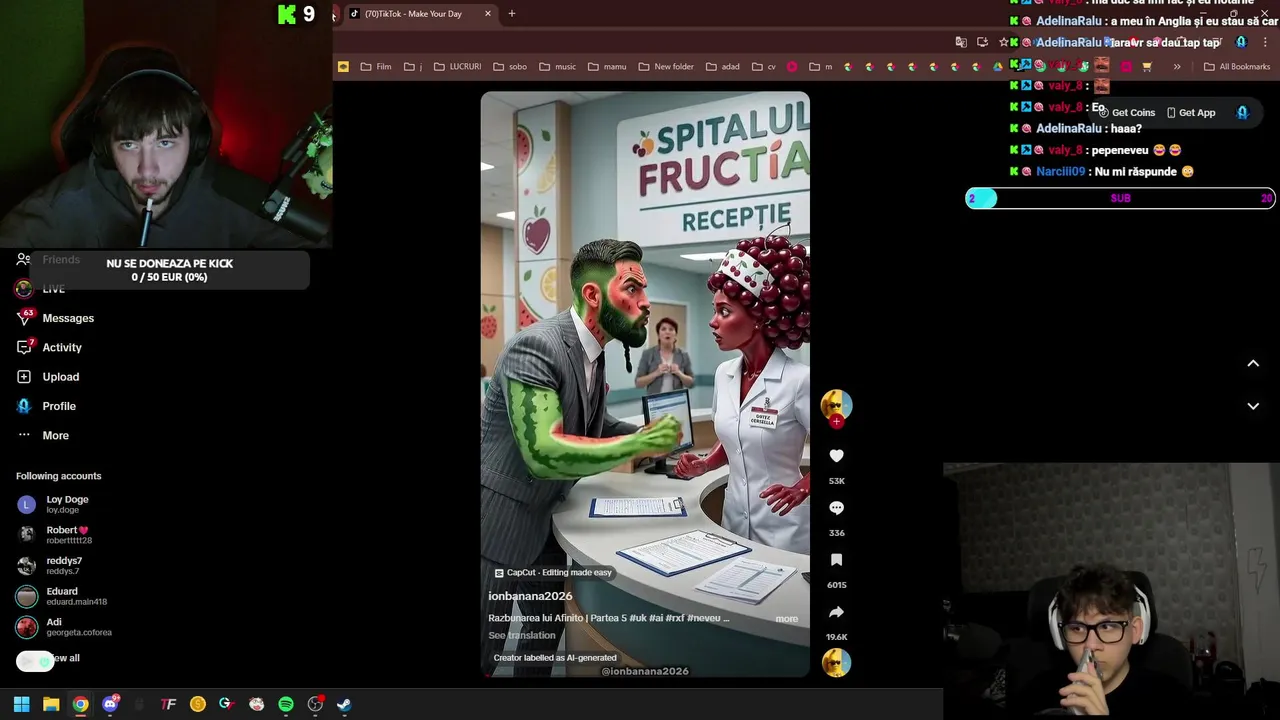Open Upload in TikTok sidebar
Image resolution: width=1280 pixels, height=720 pixels.
[x=60, y=377]
